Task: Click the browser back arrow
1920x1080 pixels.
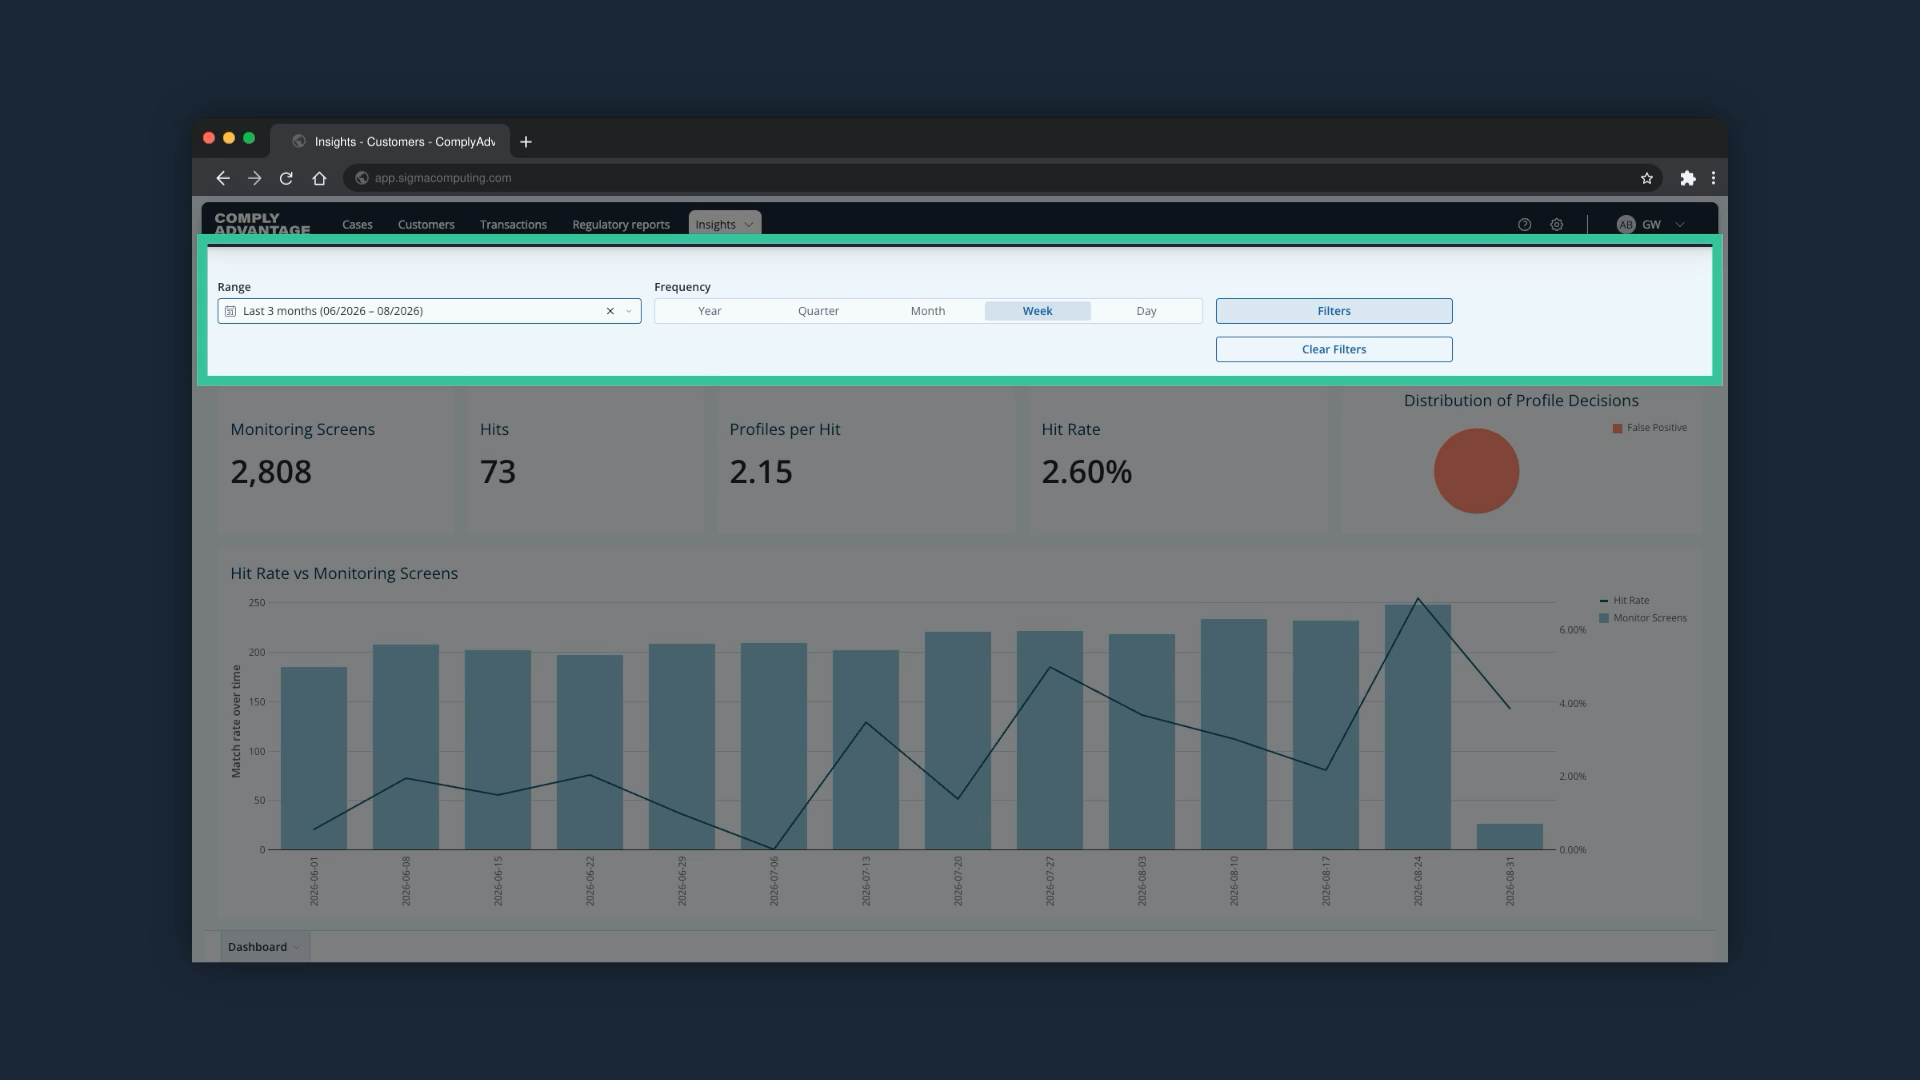Action: point(223,178)
